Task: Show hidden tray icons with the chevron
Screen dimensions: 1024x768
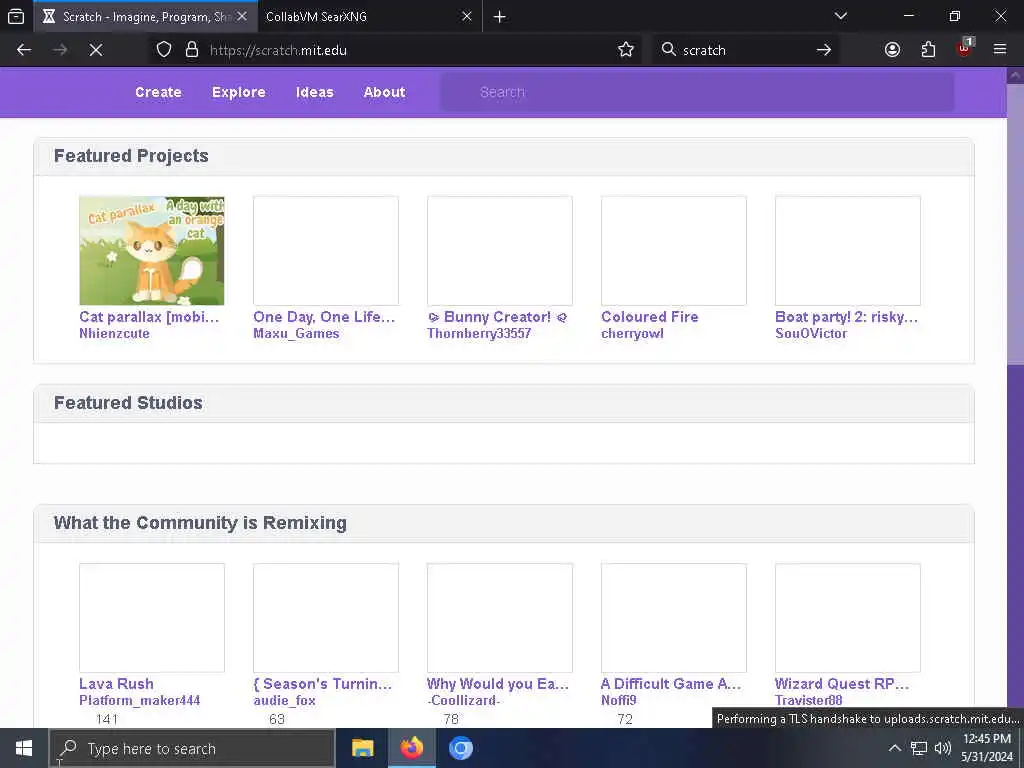Action: pyautogui.click(x=895, y=748)
